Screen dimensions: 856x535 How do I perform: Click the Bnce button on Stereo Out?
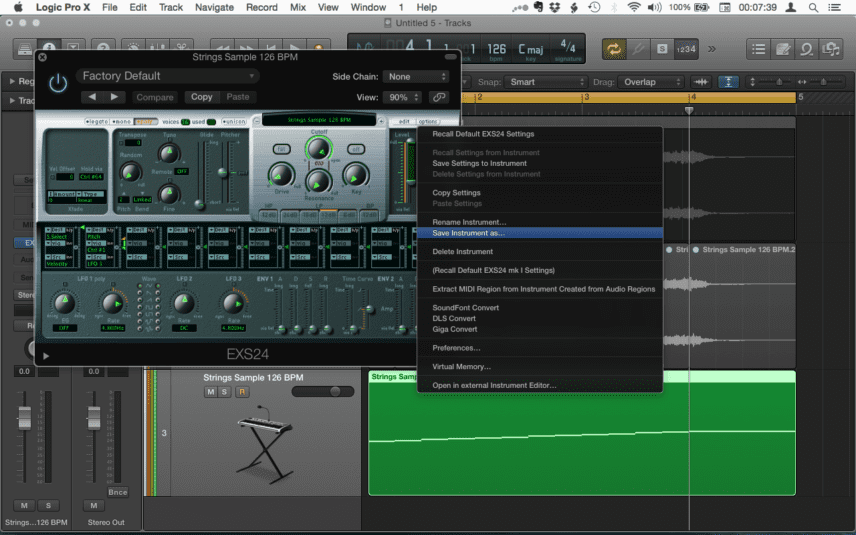click(117, 492)
